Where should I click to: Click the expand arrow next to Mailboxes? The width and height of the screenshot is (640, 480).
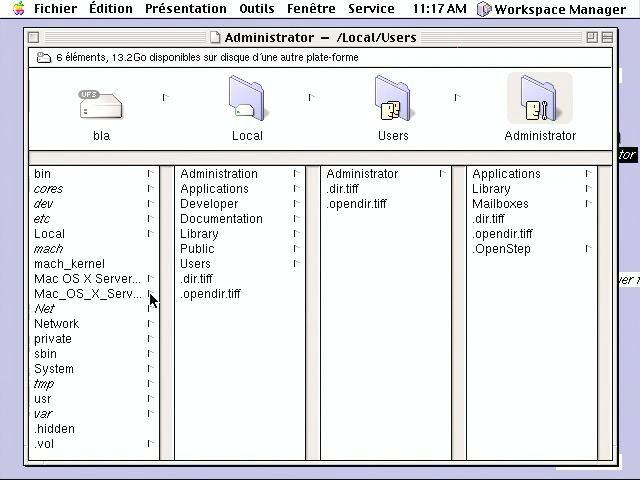(589, 203)
